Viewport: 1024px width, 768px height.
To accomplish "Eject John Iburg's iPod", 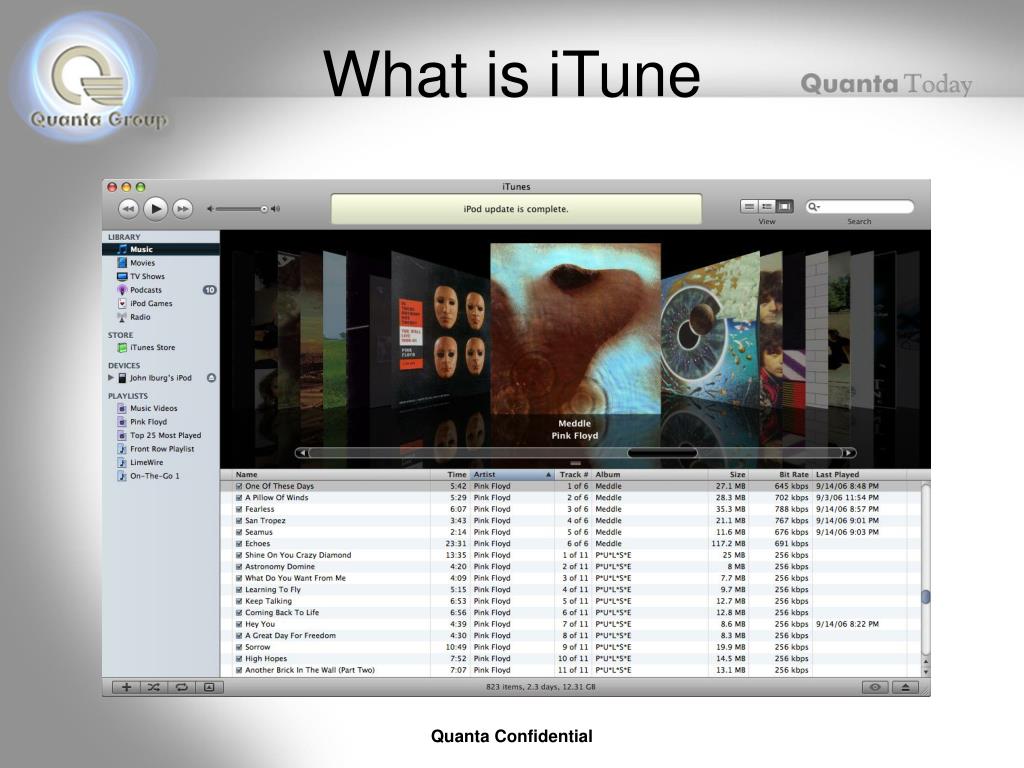I will coord(211,377).
